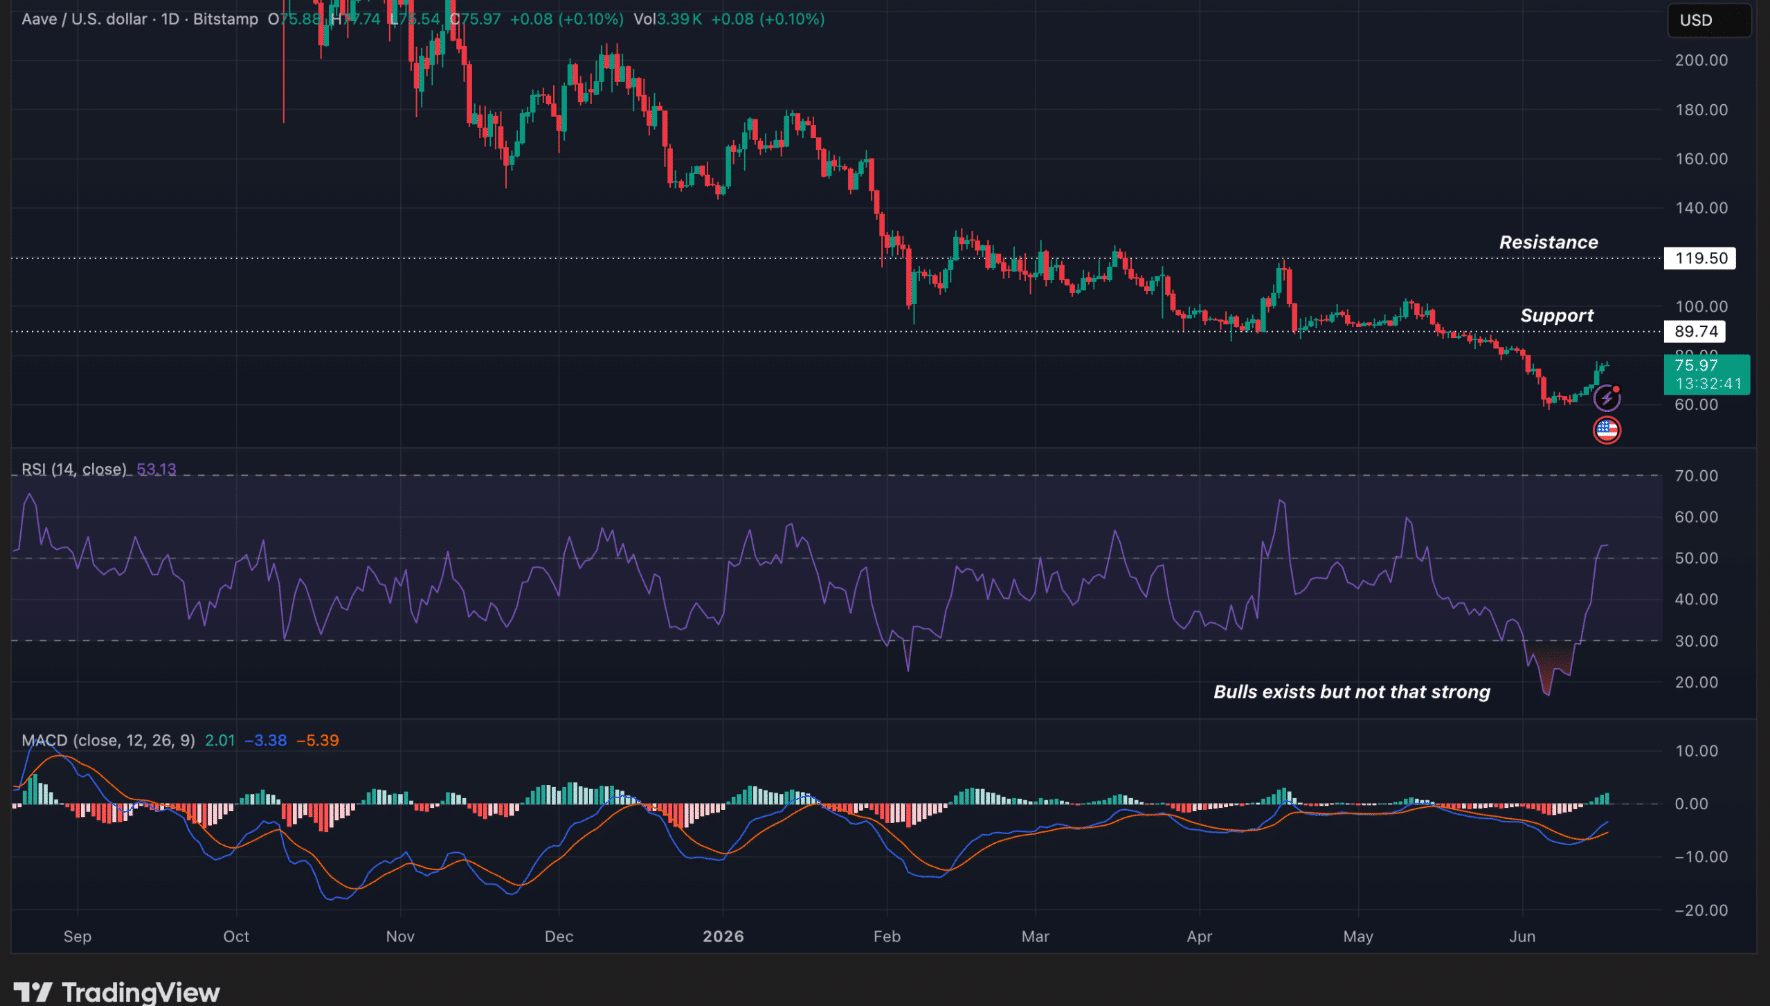Screen dimensions: 1770x1006
Task: Click the 75.97 current price label
Action: pos(1707,374)
